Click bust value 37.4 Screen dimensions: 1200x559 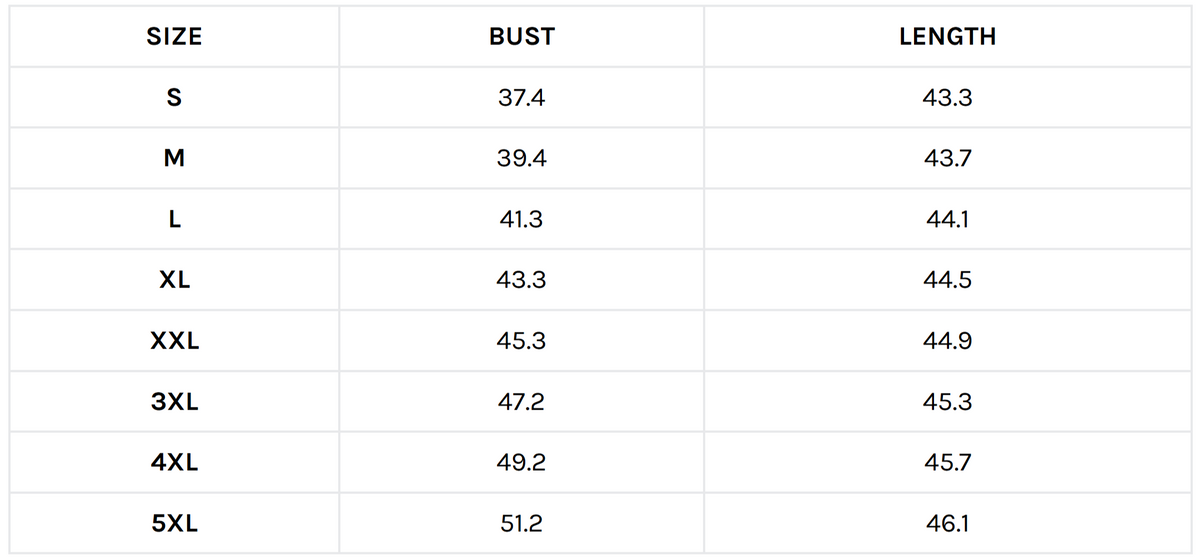tap(521, 98)
